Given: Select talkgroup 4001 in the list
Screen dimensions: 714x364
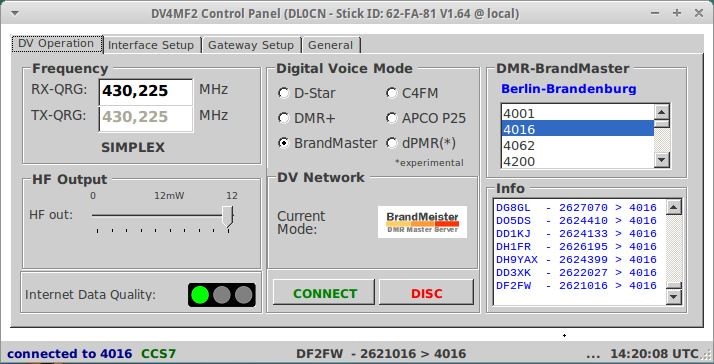Looking at the screenshot, I should (x=577, y=113).
